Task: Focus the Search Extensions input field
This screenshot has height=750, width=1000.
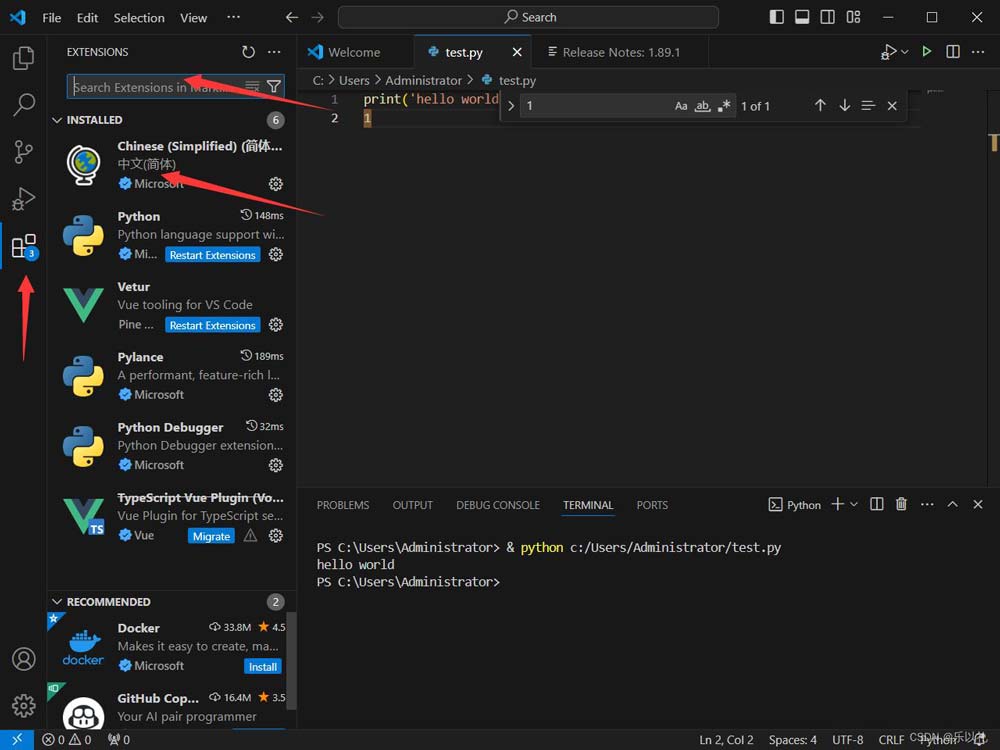Action: click(150, 87)
